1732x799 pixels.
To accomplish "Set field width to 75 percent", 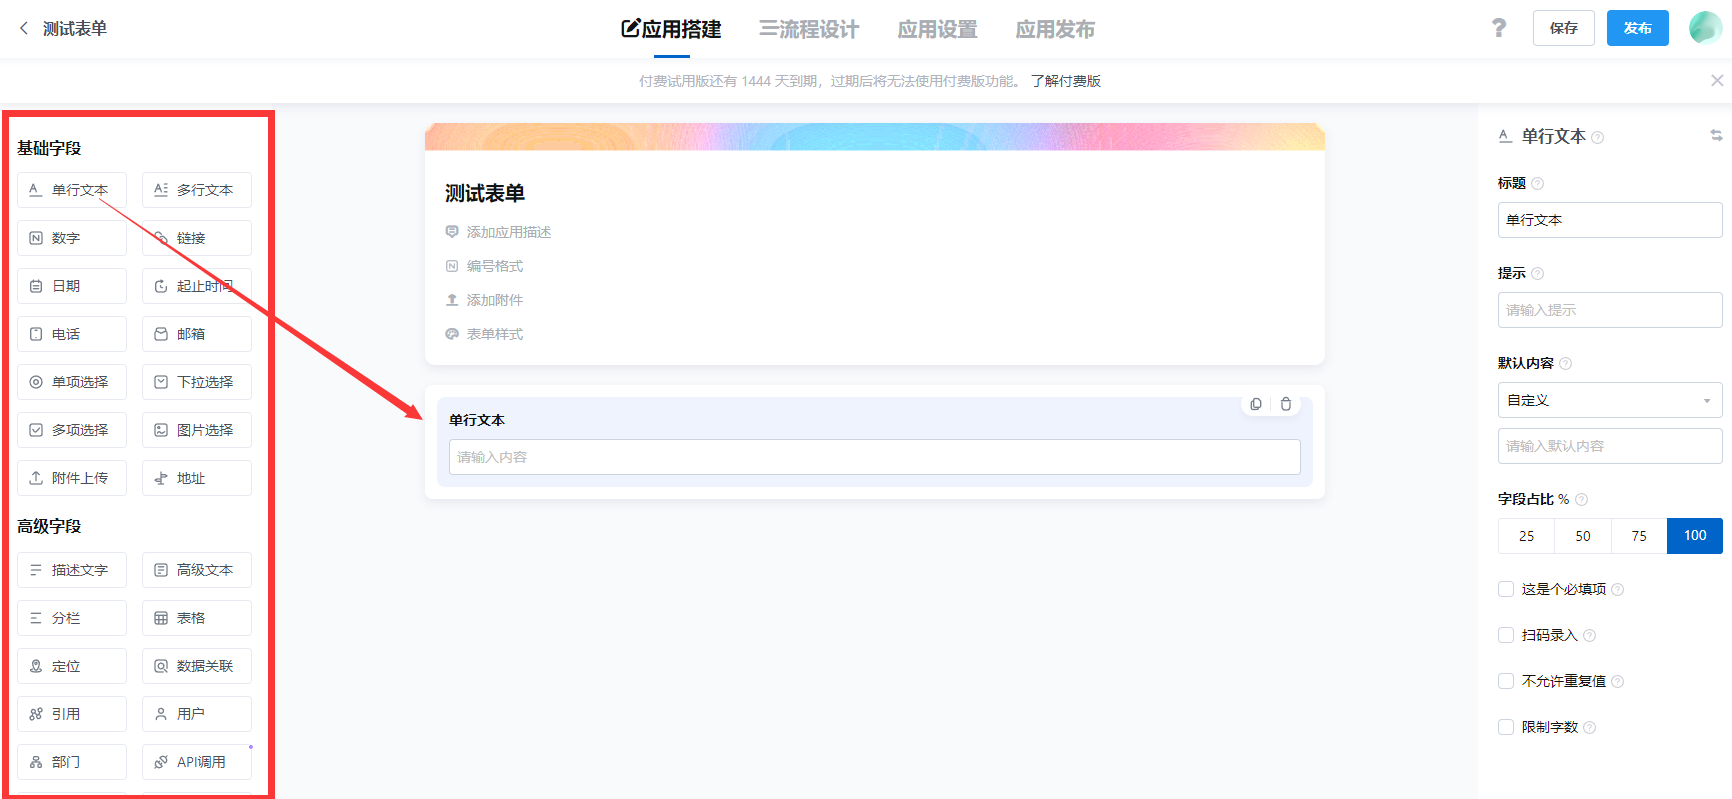I will click(x=1639, y=536).
